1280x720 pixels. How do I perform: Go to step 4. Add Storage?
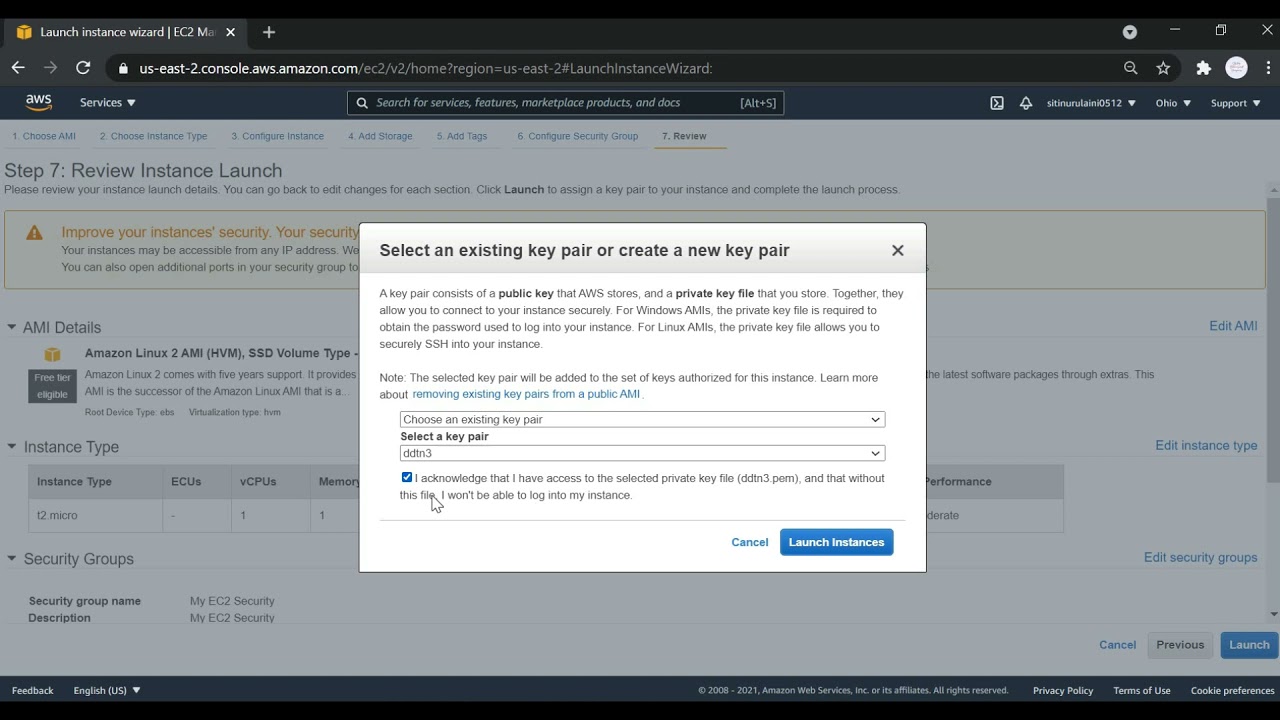click(380, 136)
